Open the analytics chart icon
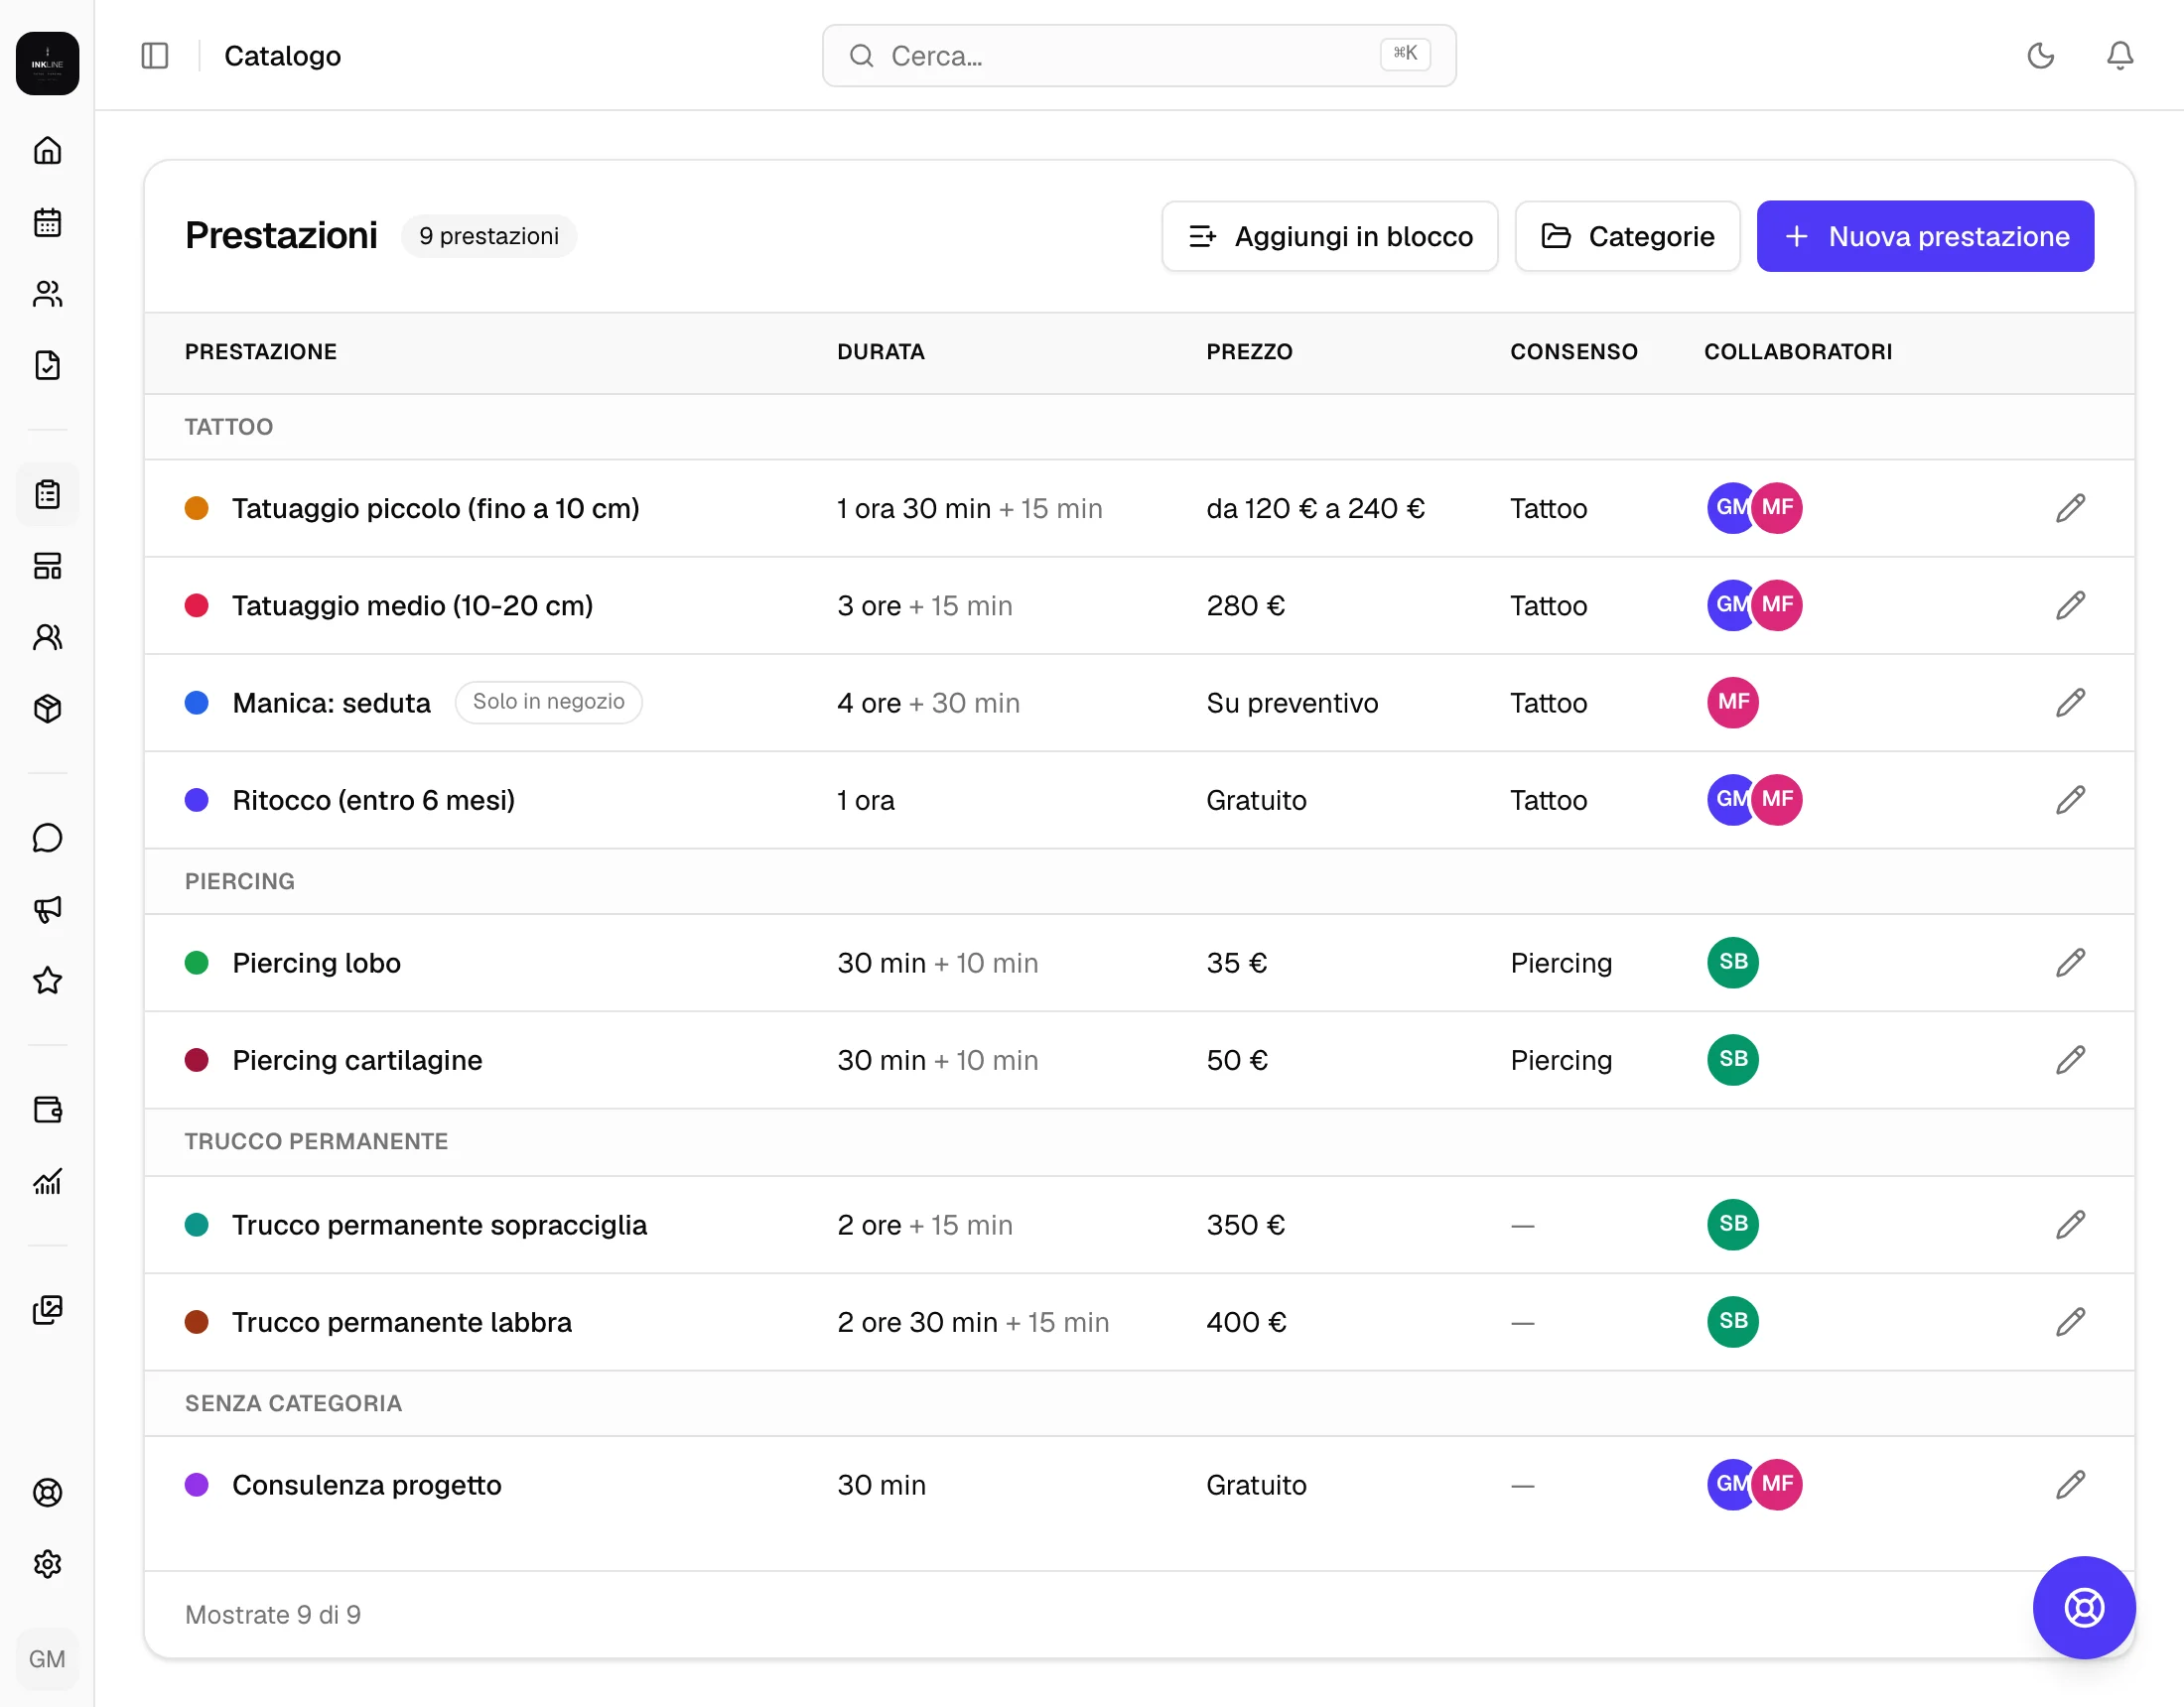Viewport: 2184px width, 1707px height. 47,1181
